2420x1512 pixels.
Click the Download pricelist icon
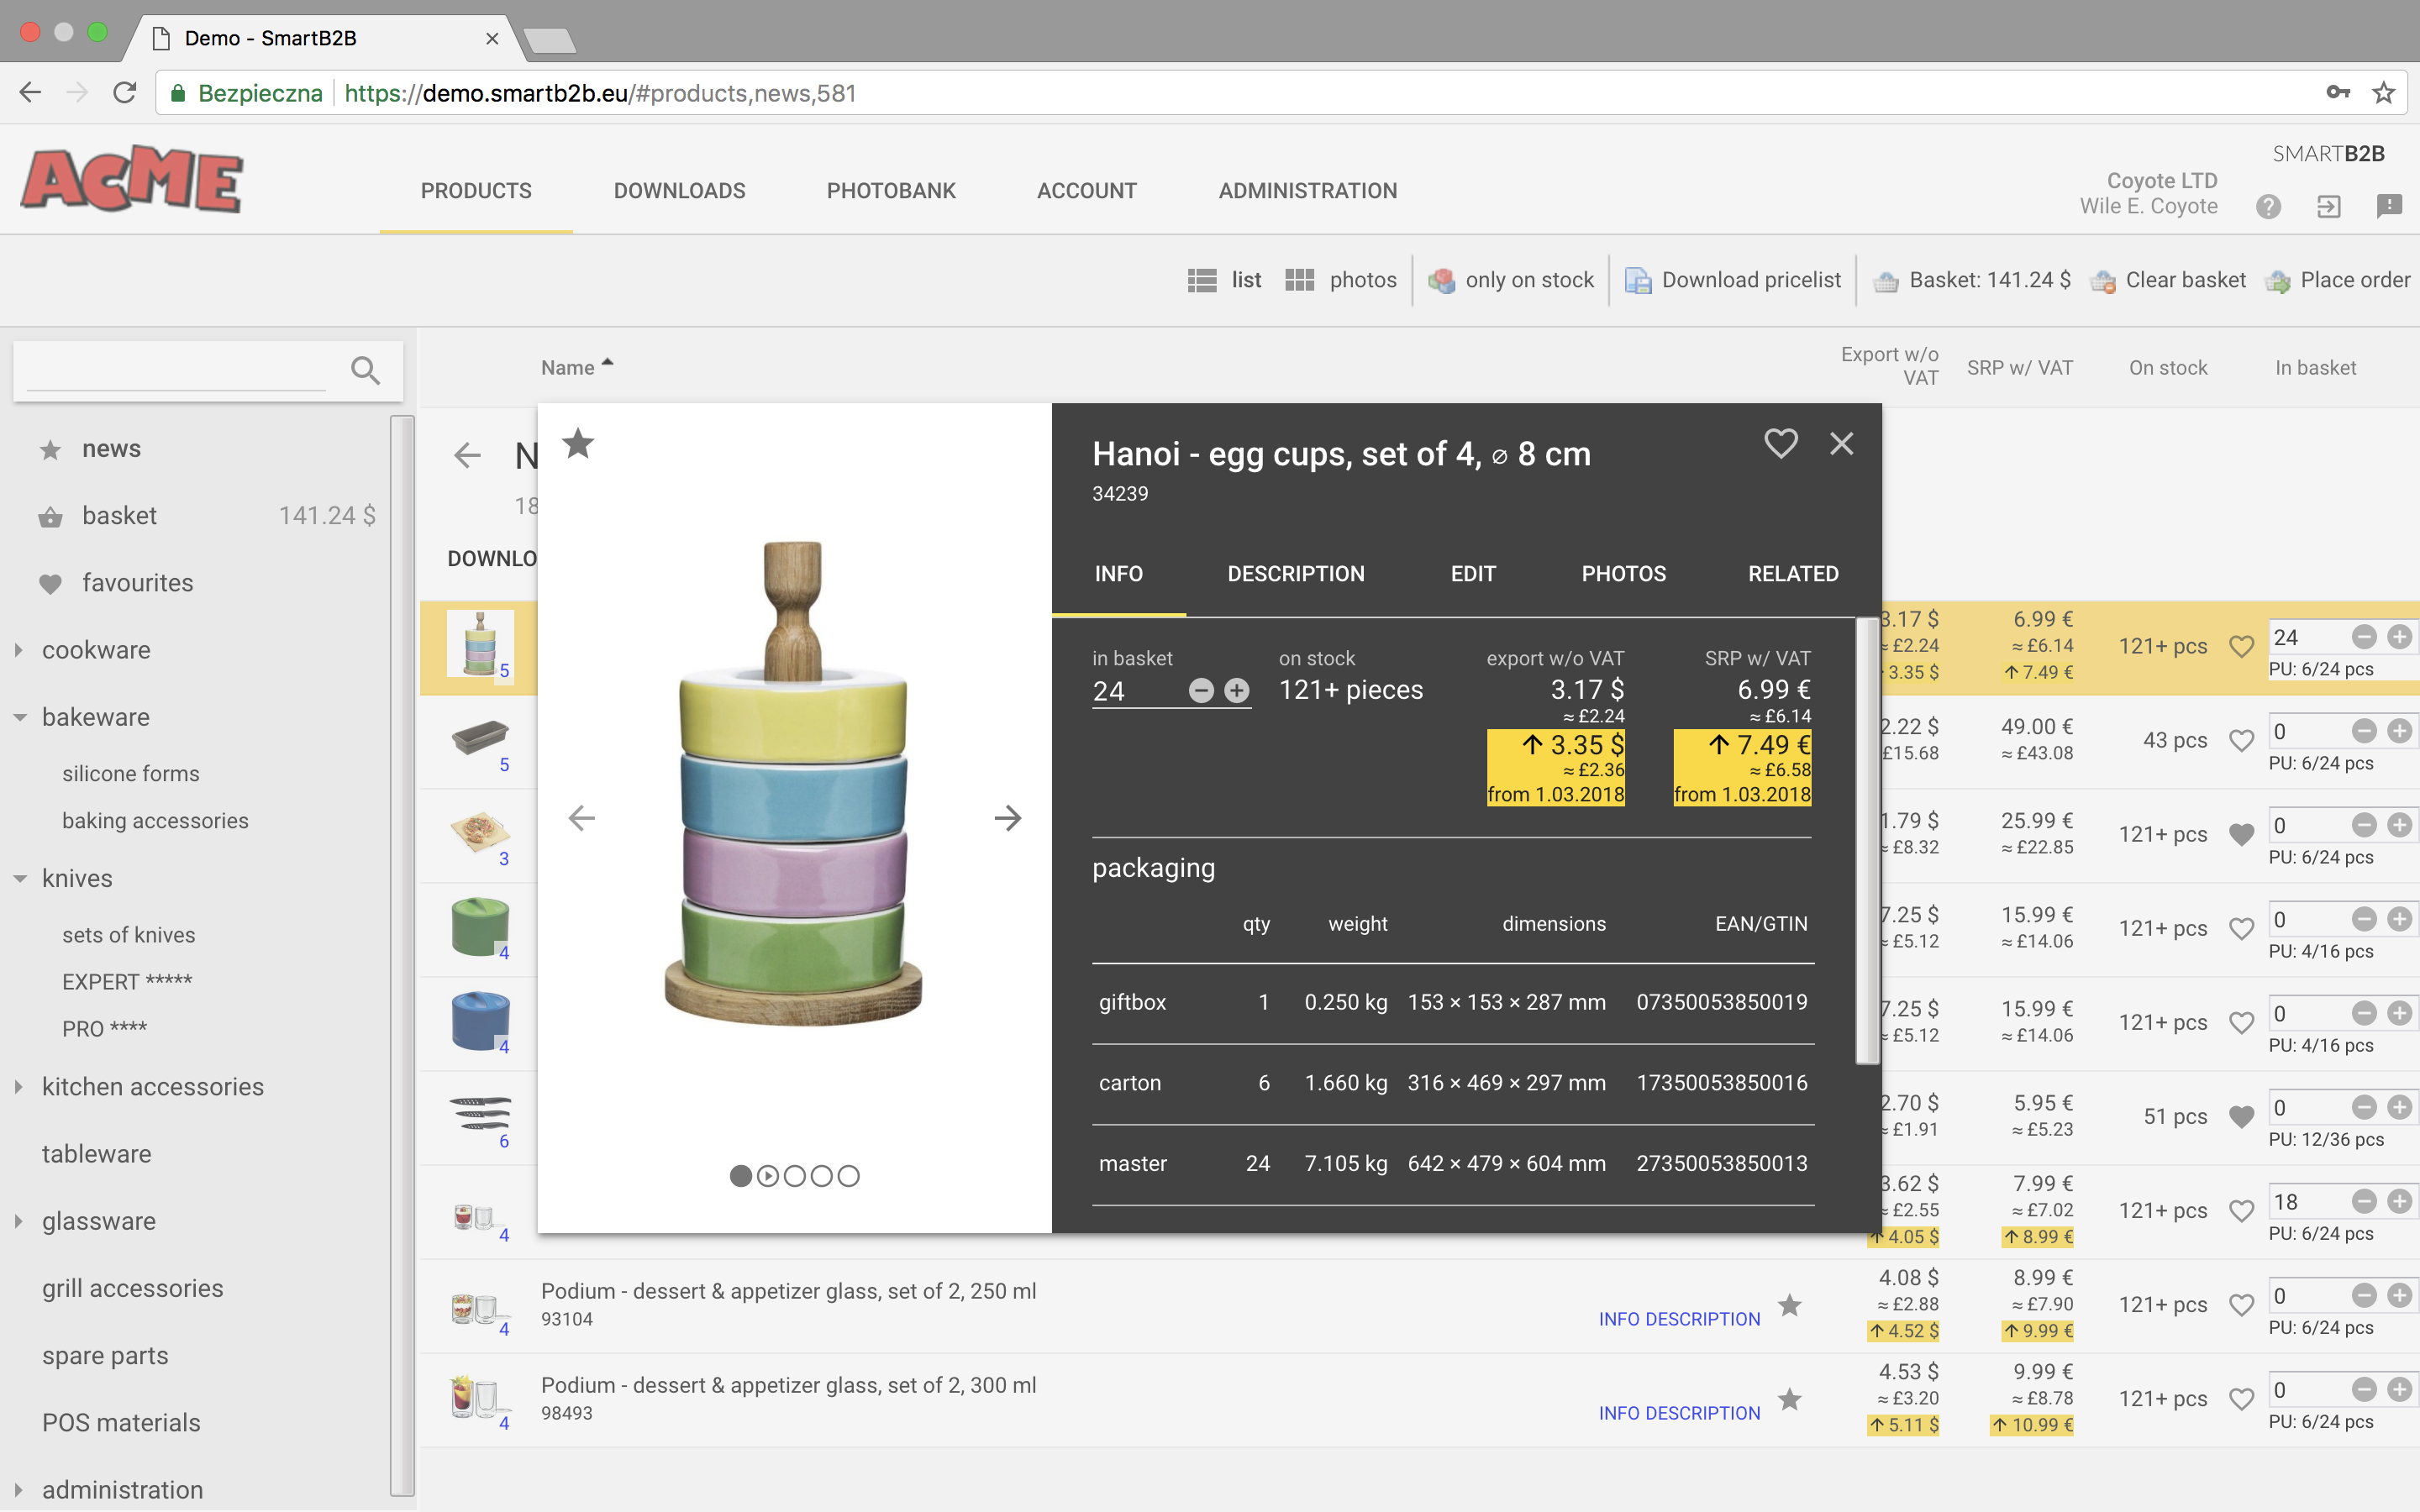pyautogui.click(x=1638, y=281)
